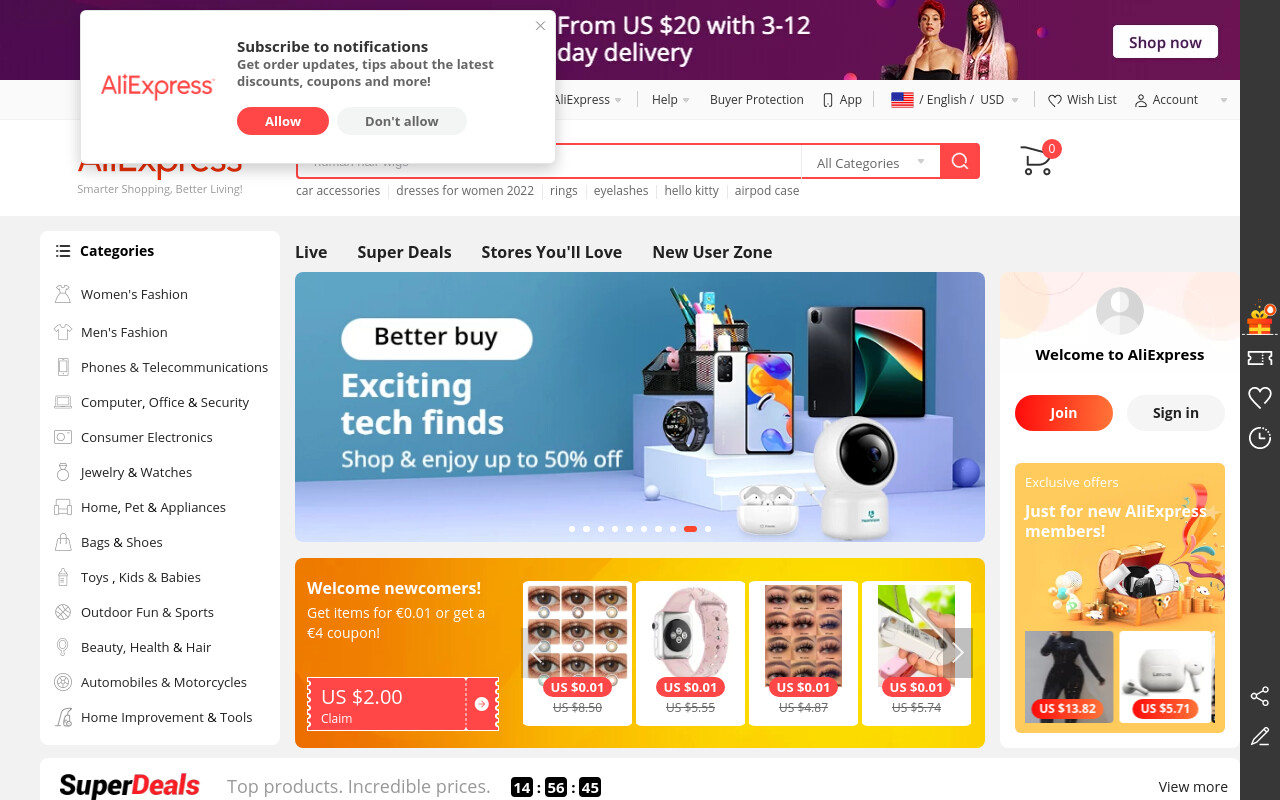Open the language and currency dropdown
The width and height of the screenshot is (1280, 800).
click(955, 100)
